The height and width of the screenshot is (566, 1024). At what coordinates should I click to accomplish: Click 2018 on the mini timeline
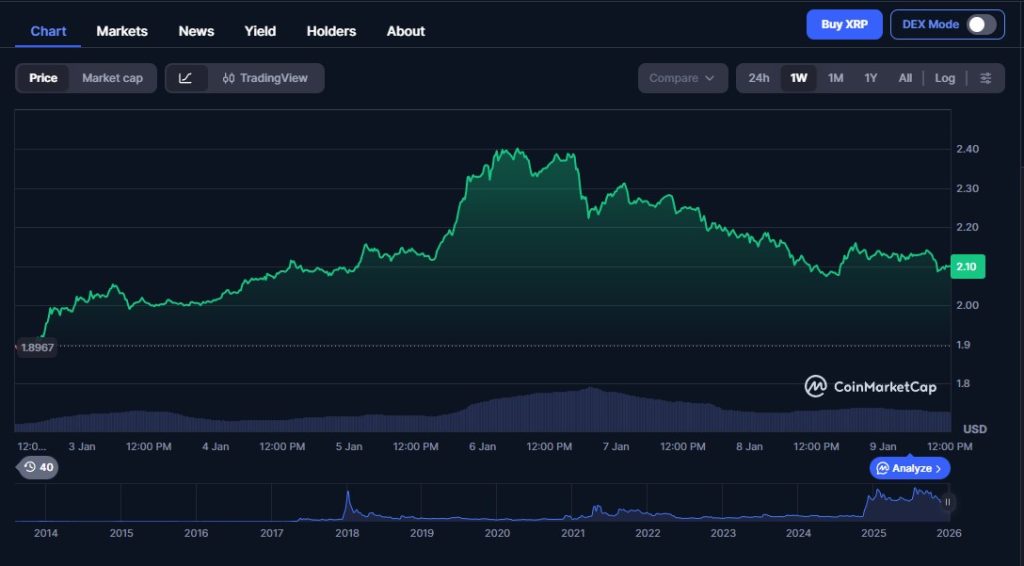(347, 533)
